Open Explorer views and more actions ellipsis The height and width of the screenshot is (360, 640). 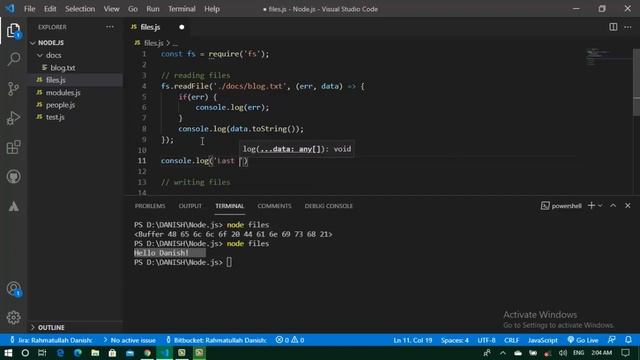coord(110,27)
